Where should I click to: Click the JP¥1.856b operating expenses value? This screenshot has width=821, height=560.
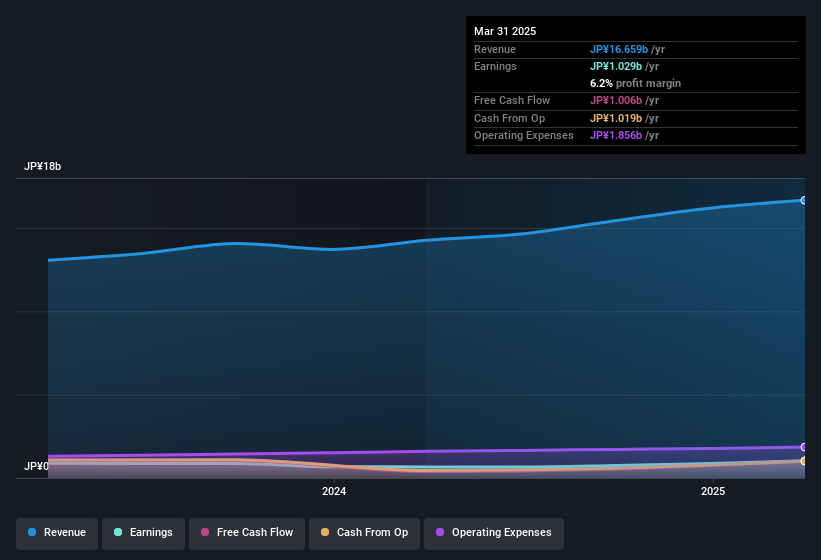pos(616,136)
